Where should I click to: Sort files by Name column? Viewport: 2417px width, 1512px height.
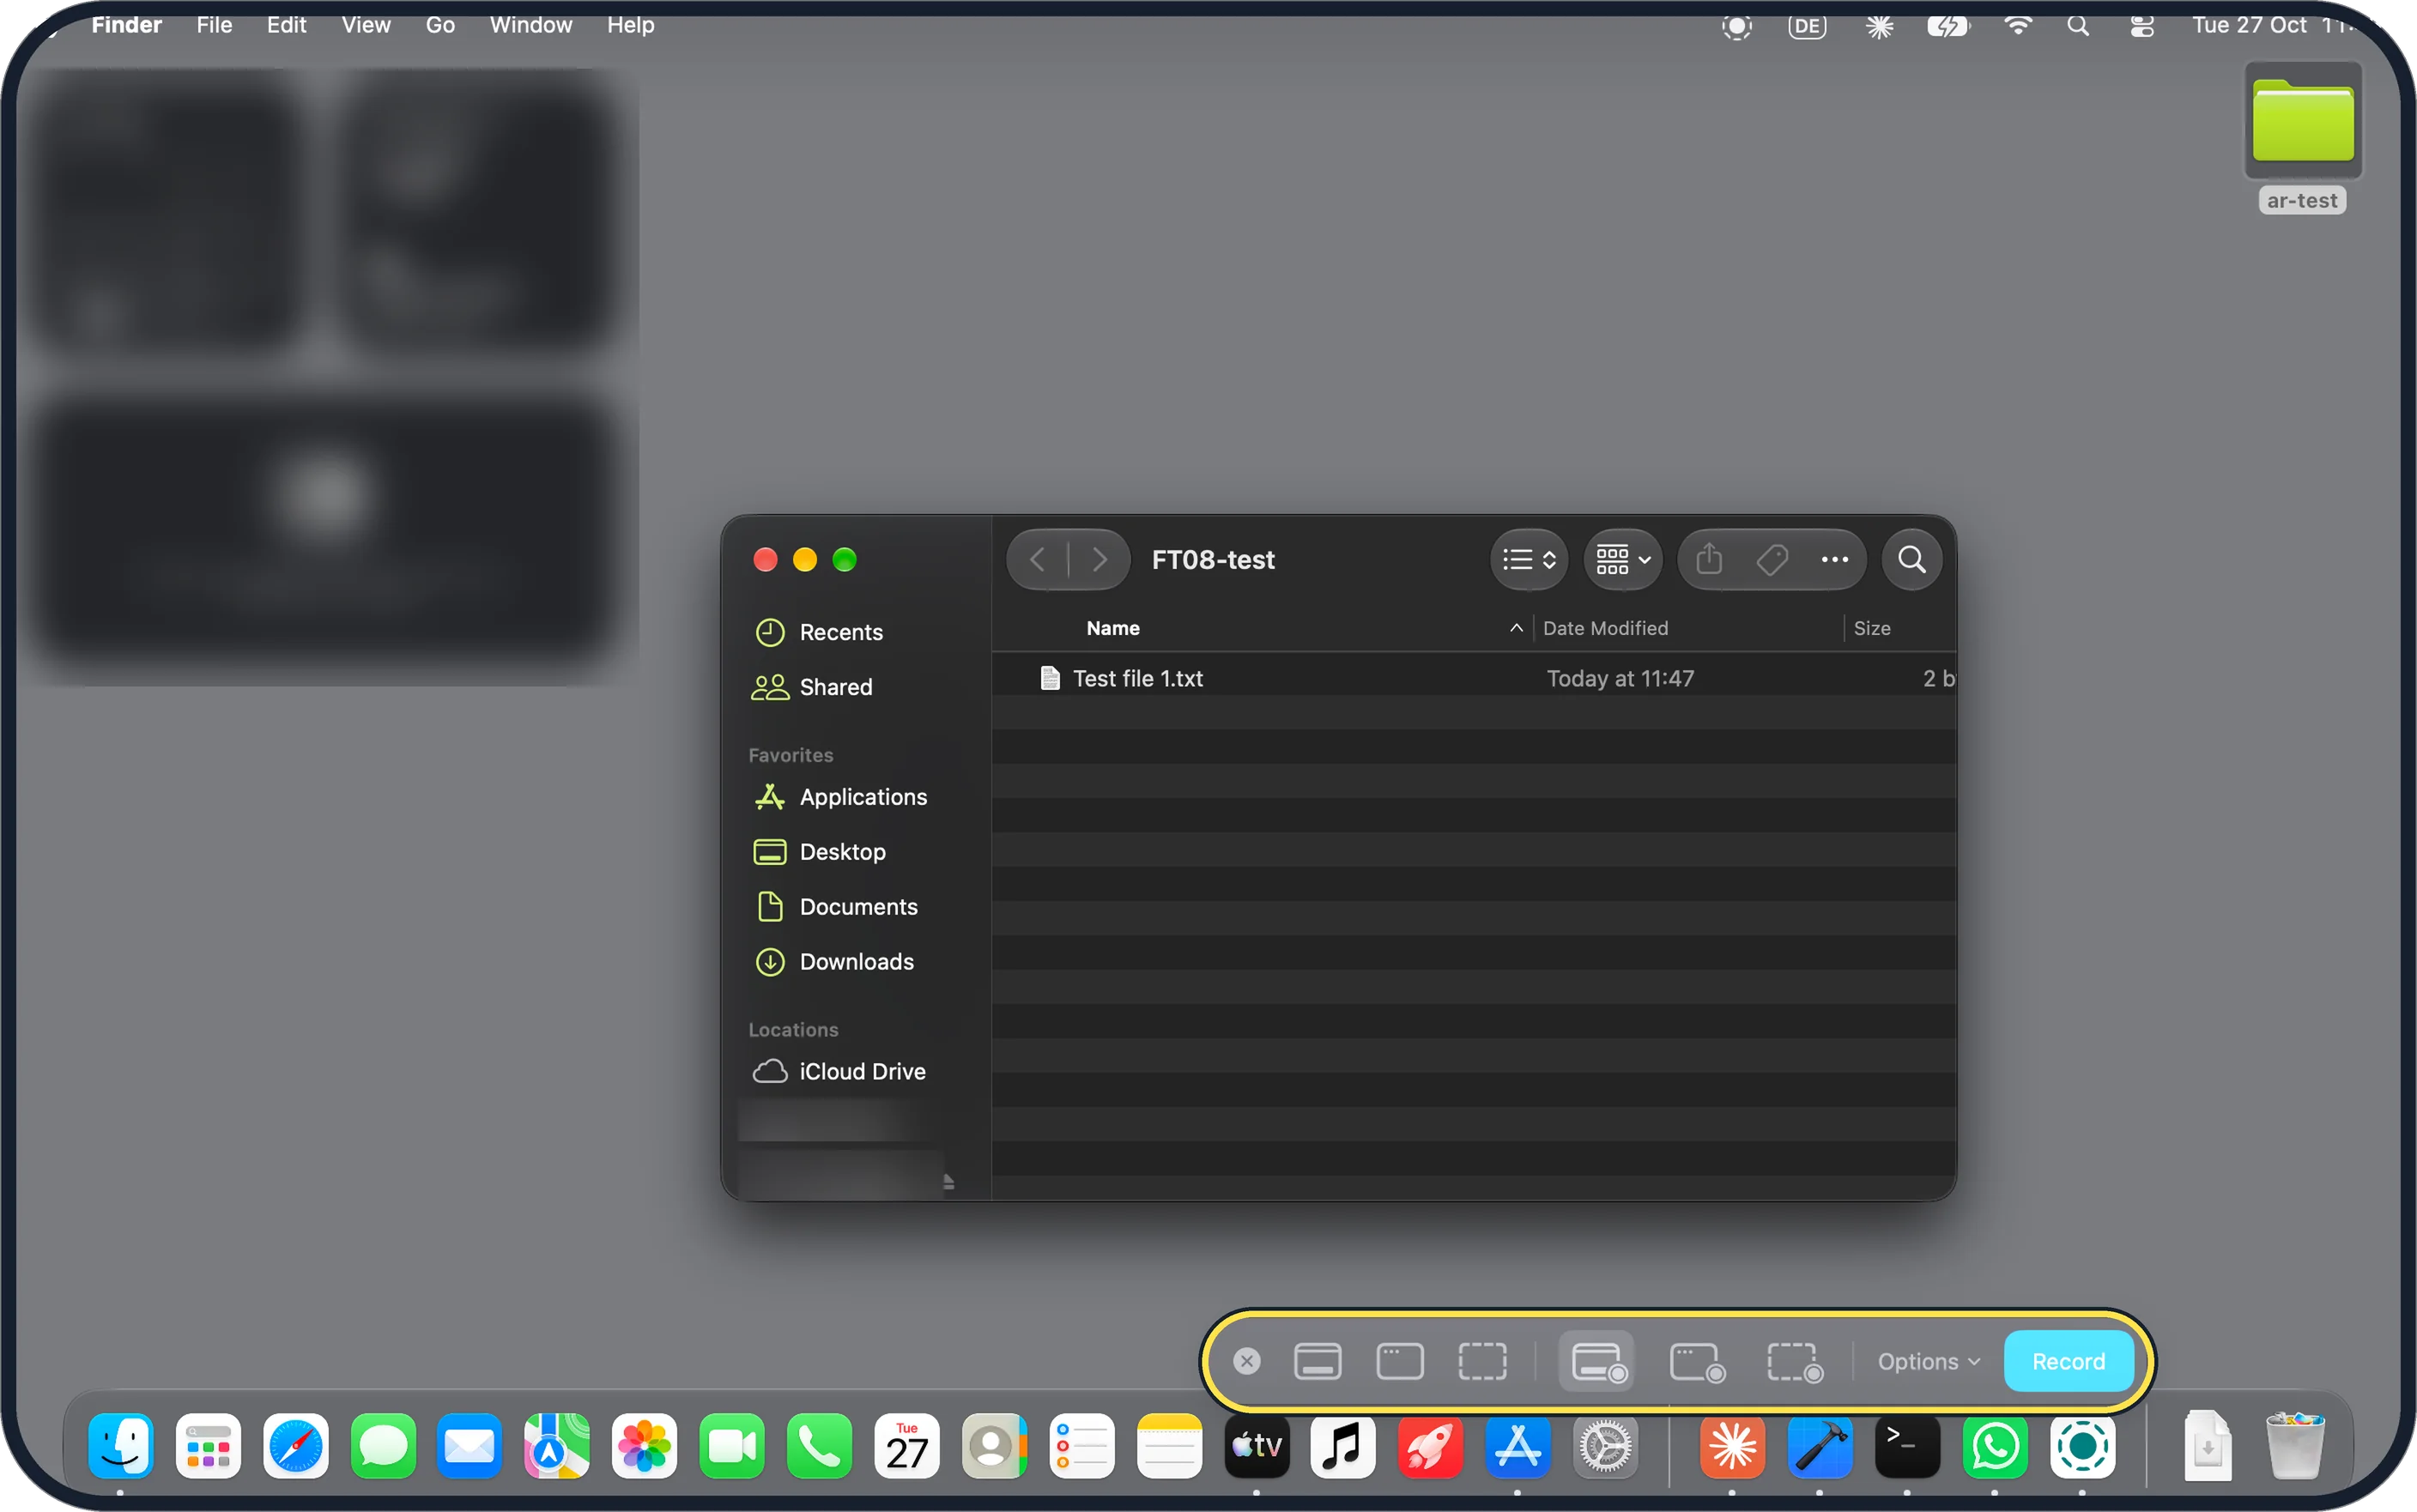(1112, 628)
